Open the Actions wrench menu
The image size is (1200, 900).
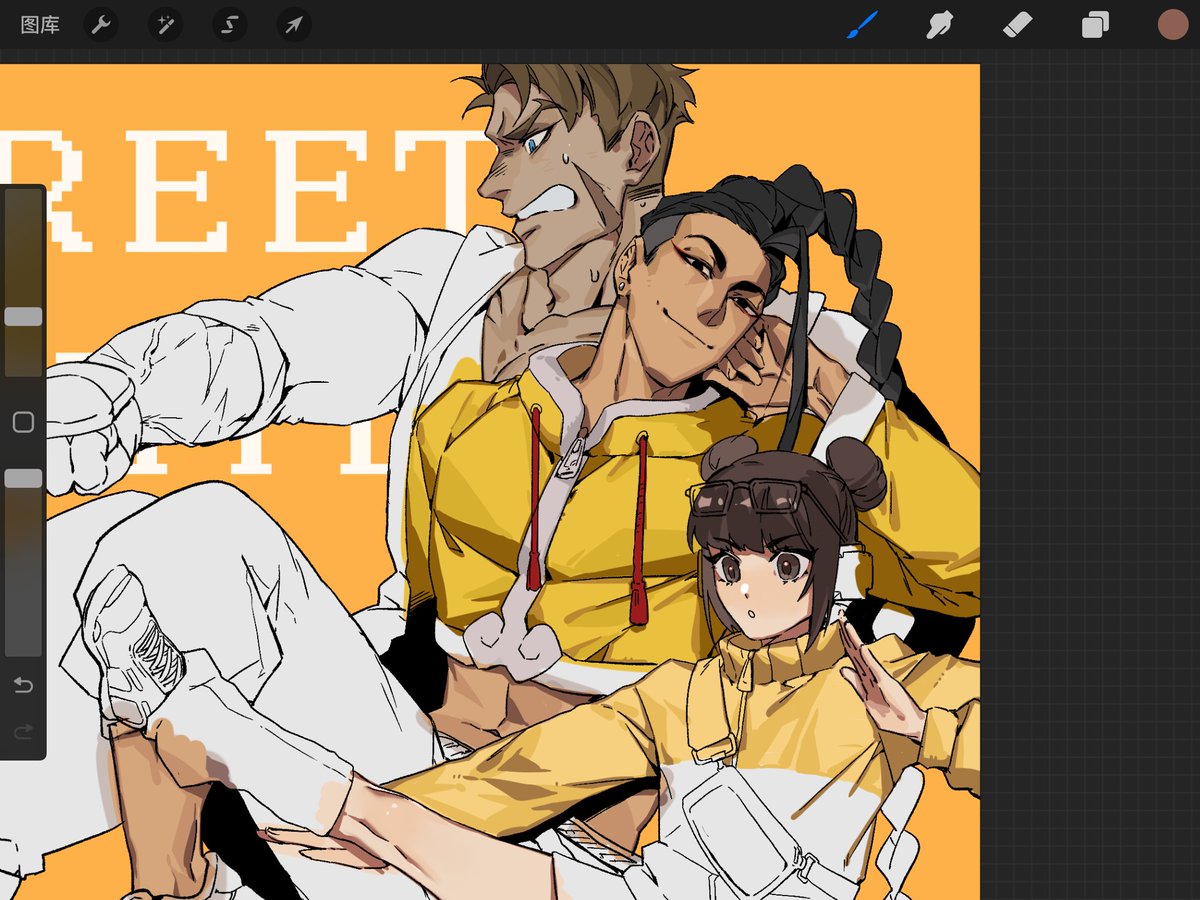point(100,25)
